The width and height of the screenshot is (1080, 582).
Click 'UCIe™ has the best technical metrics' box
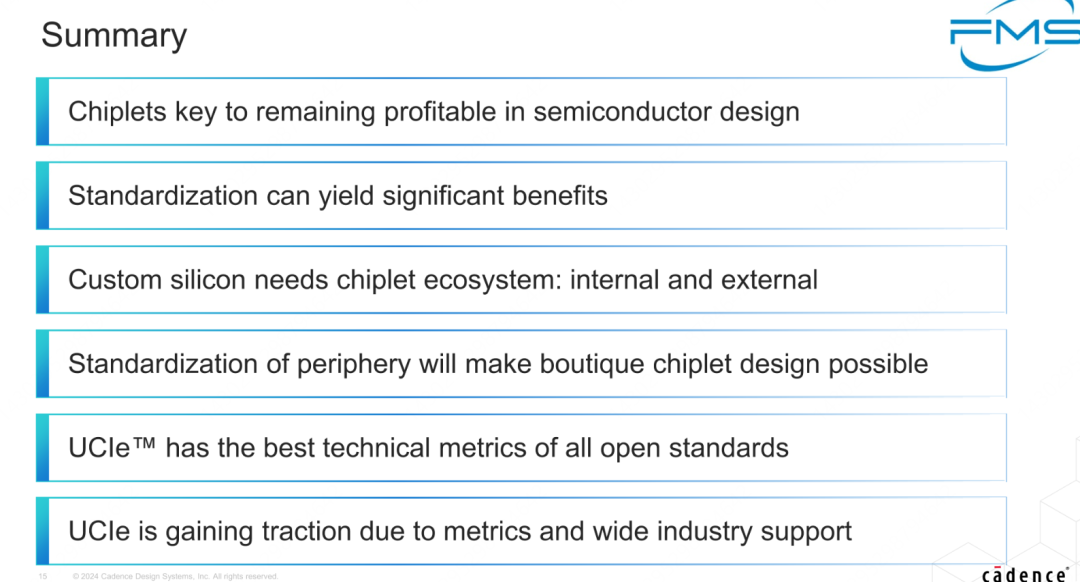point(521,448)
